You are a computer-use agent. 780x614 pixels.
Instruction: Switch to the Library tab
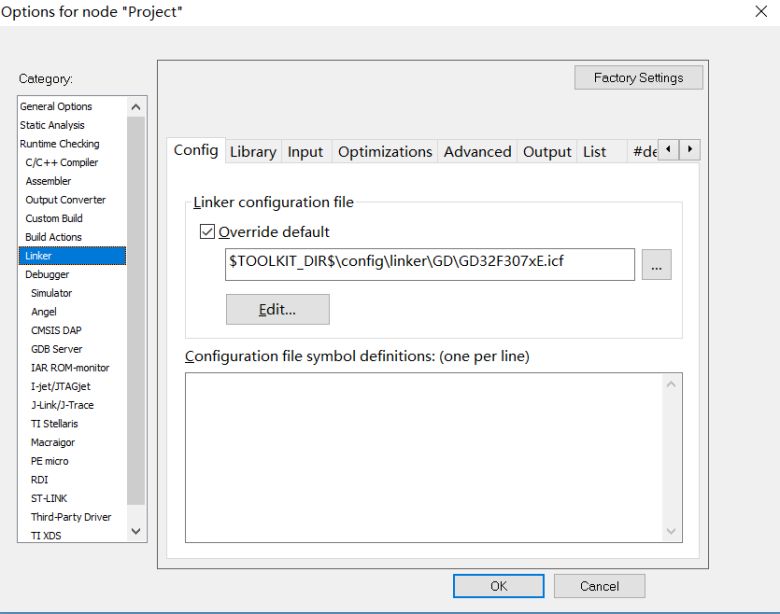(x=253, y=151)
